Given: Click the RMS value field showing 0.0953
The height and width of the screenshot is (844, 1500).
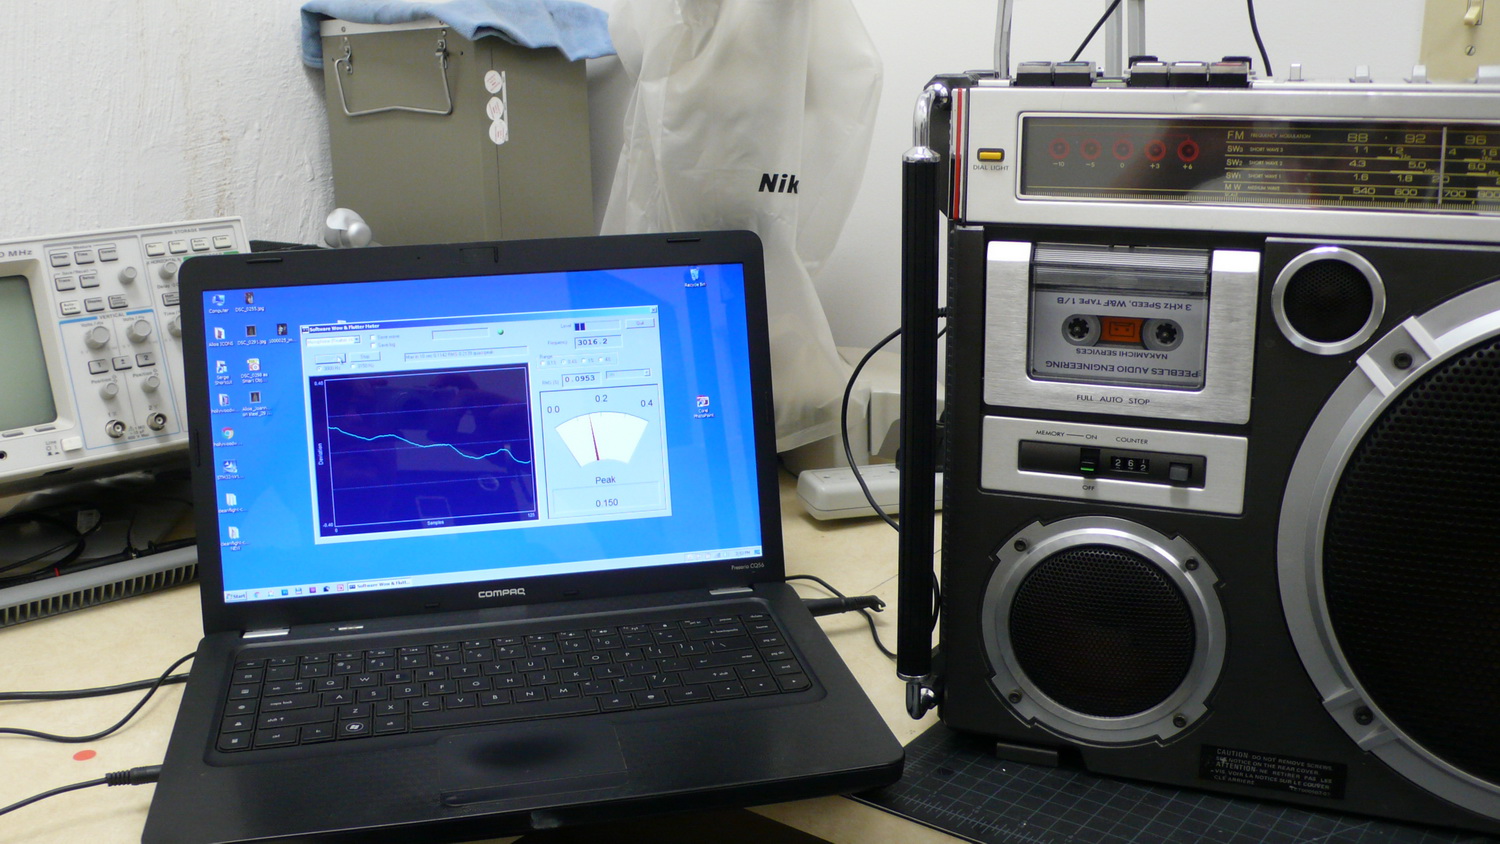Looking at the screenshot, I should pos(581,379).
